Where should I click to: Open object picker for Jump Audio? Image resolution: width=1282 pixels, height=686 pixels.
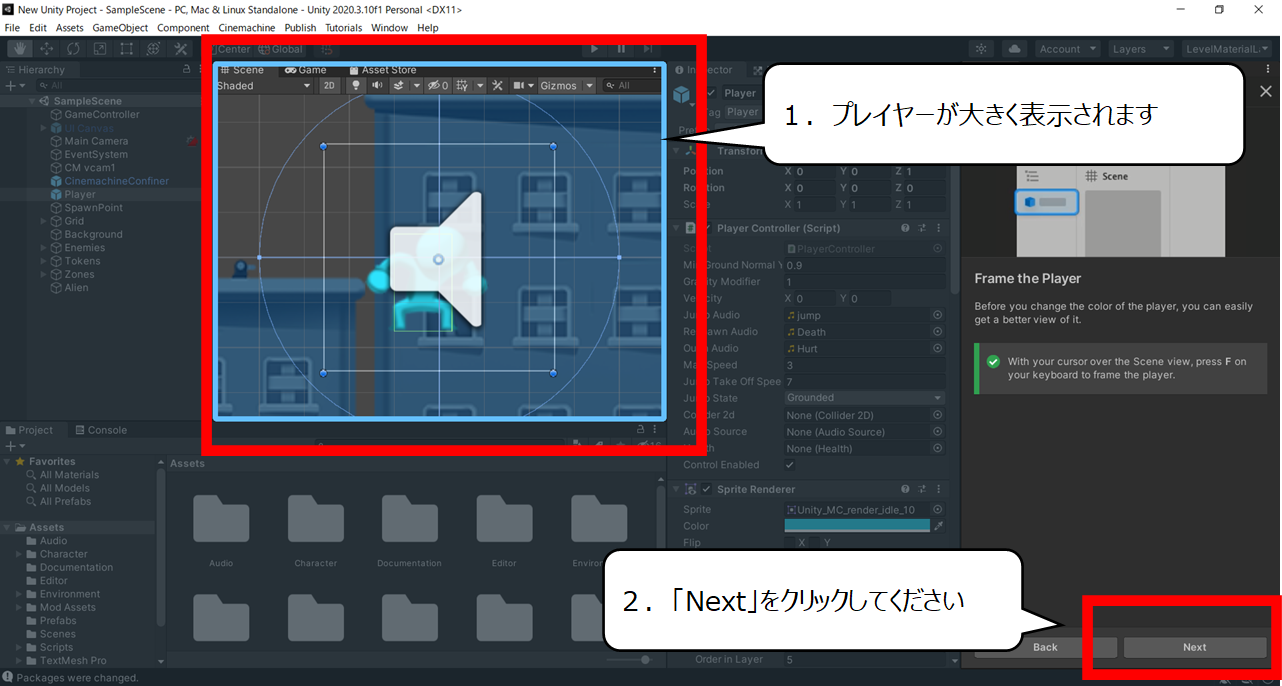point(938,315)
